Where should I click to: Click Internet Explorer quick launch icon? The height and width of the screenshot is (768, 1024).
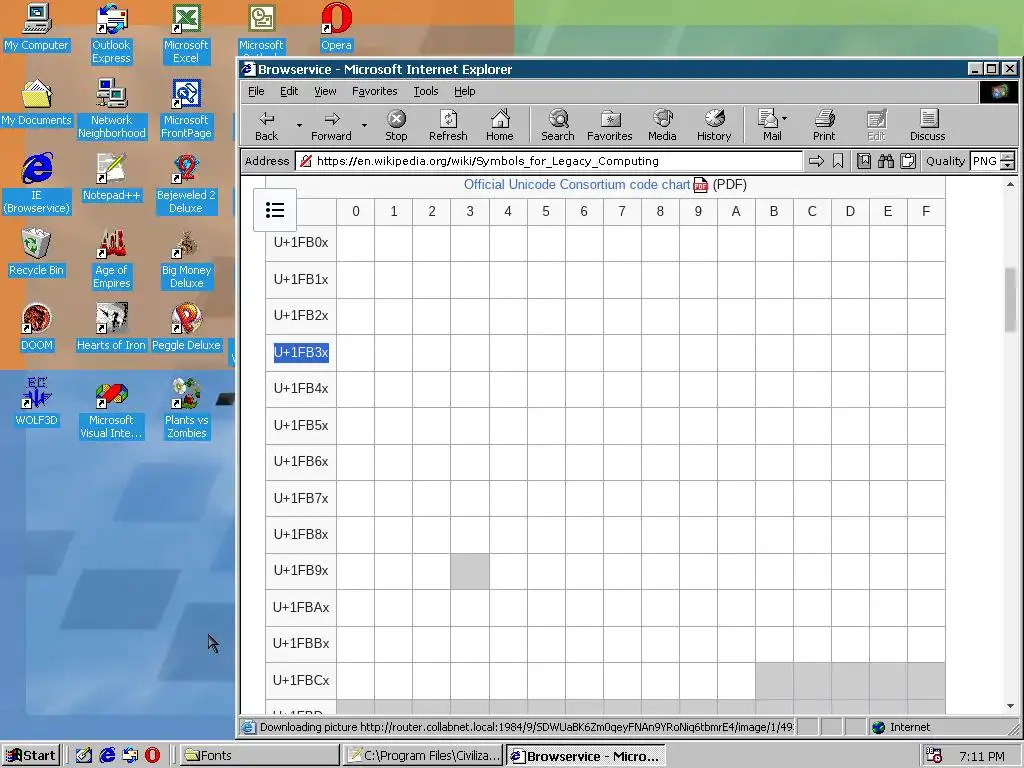[x=107, y=756]
